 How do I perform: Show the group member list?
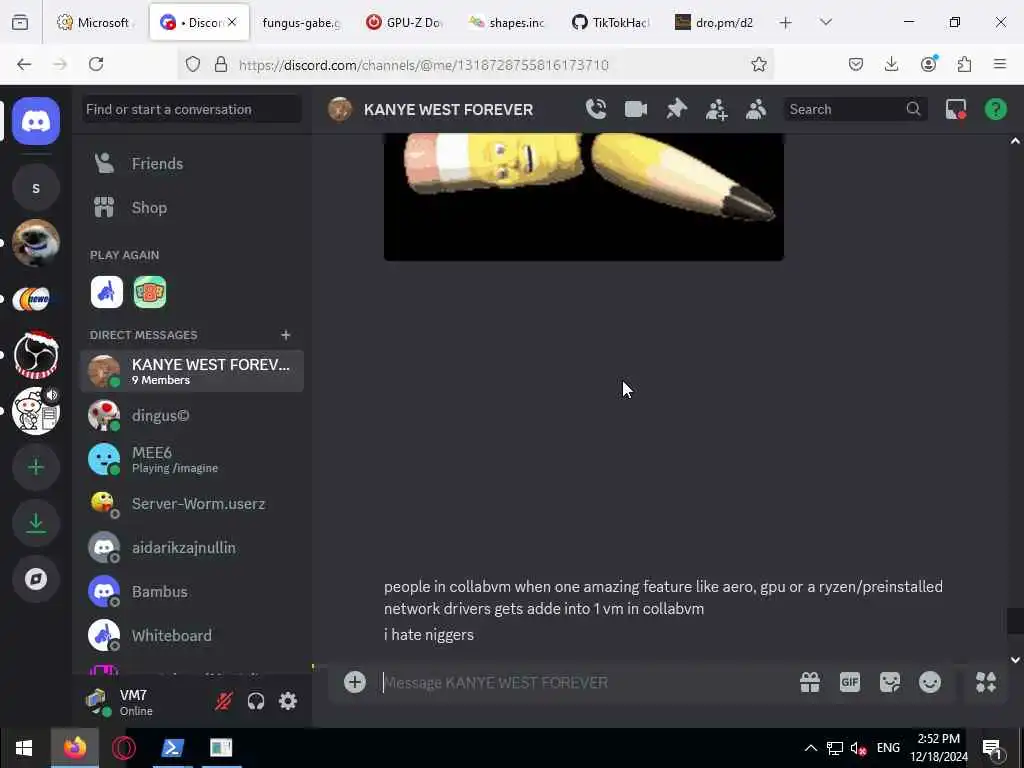756,109
